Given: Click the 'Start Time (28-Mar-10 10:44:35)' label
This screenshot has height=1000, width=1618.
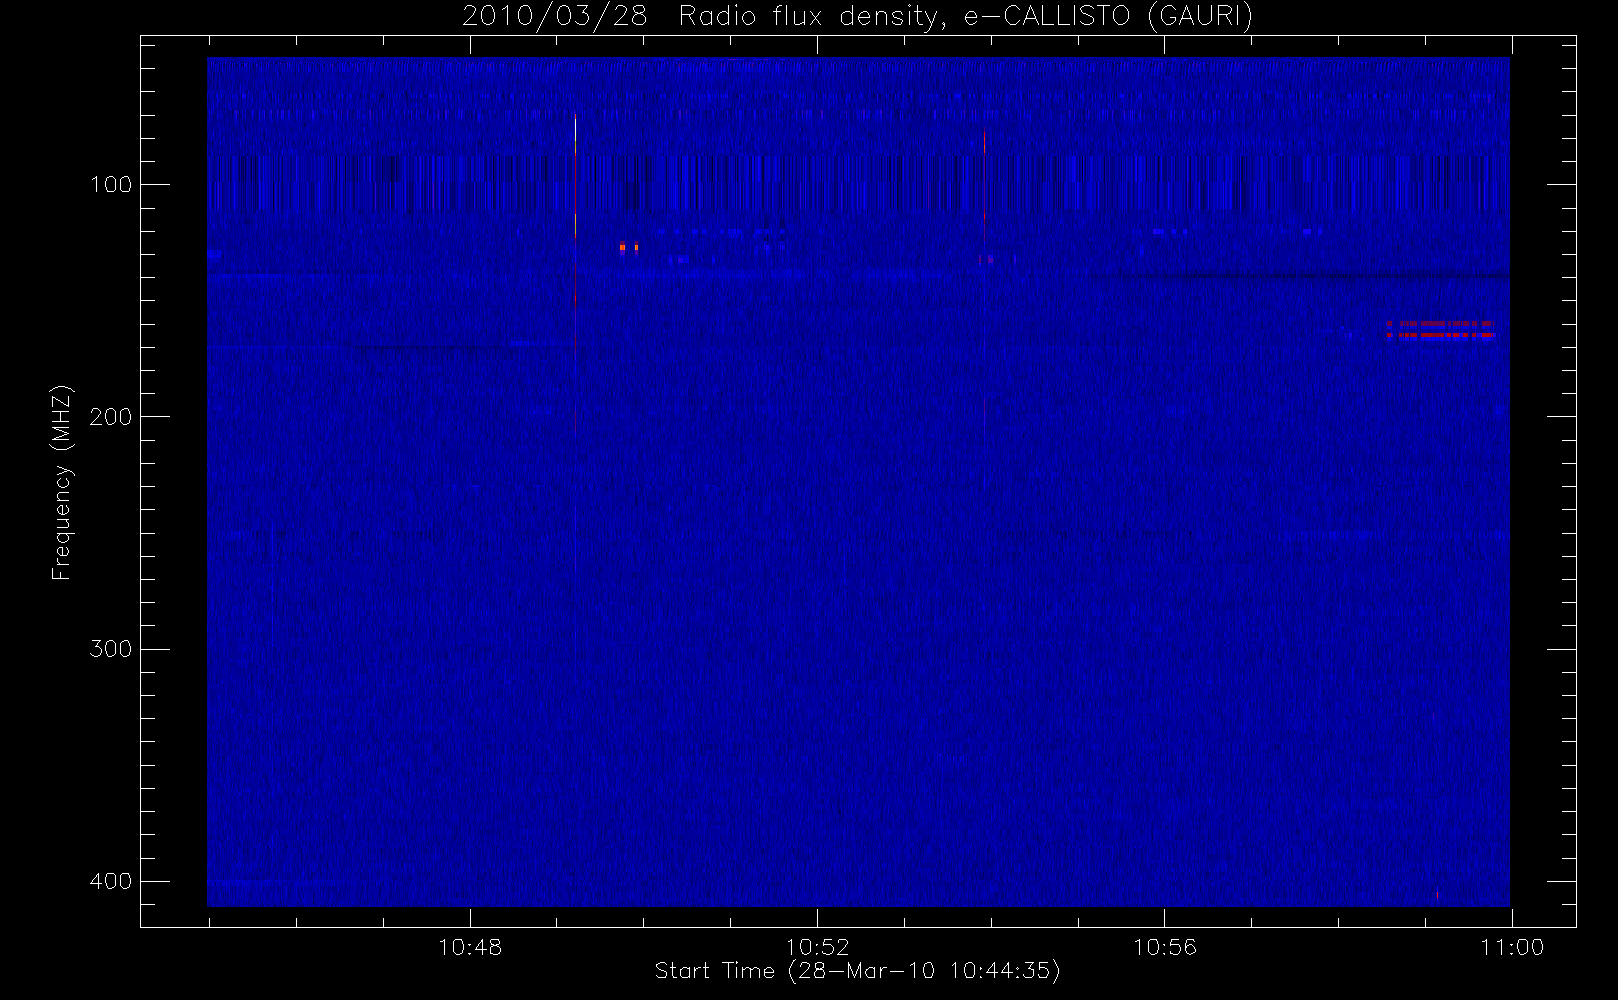Looking at the screenshot, I should coord(857,971).
